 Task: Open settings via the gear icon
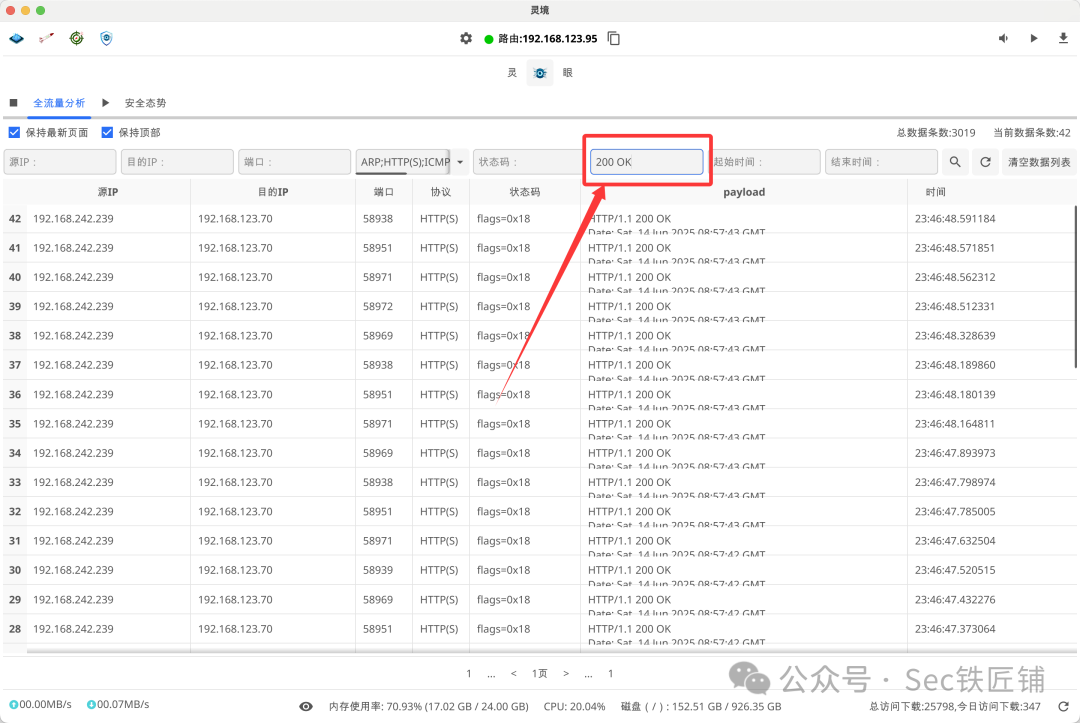pyautogui.click(x=466, y=38)
